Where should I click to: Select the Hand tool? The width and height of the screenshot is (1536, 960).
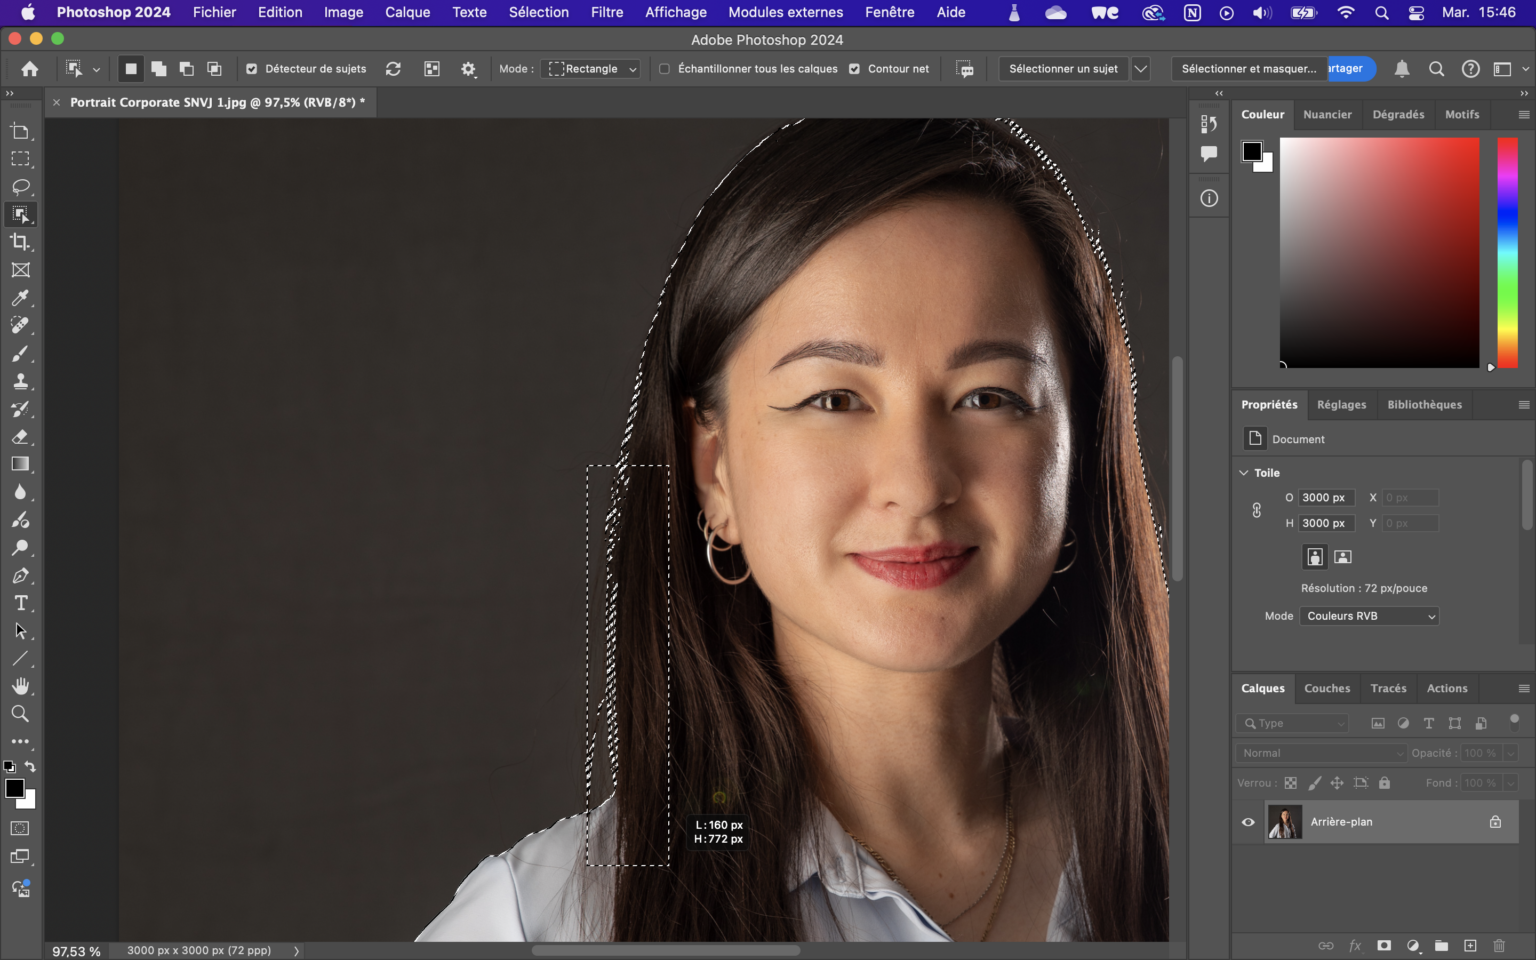(x=20, y=686)
